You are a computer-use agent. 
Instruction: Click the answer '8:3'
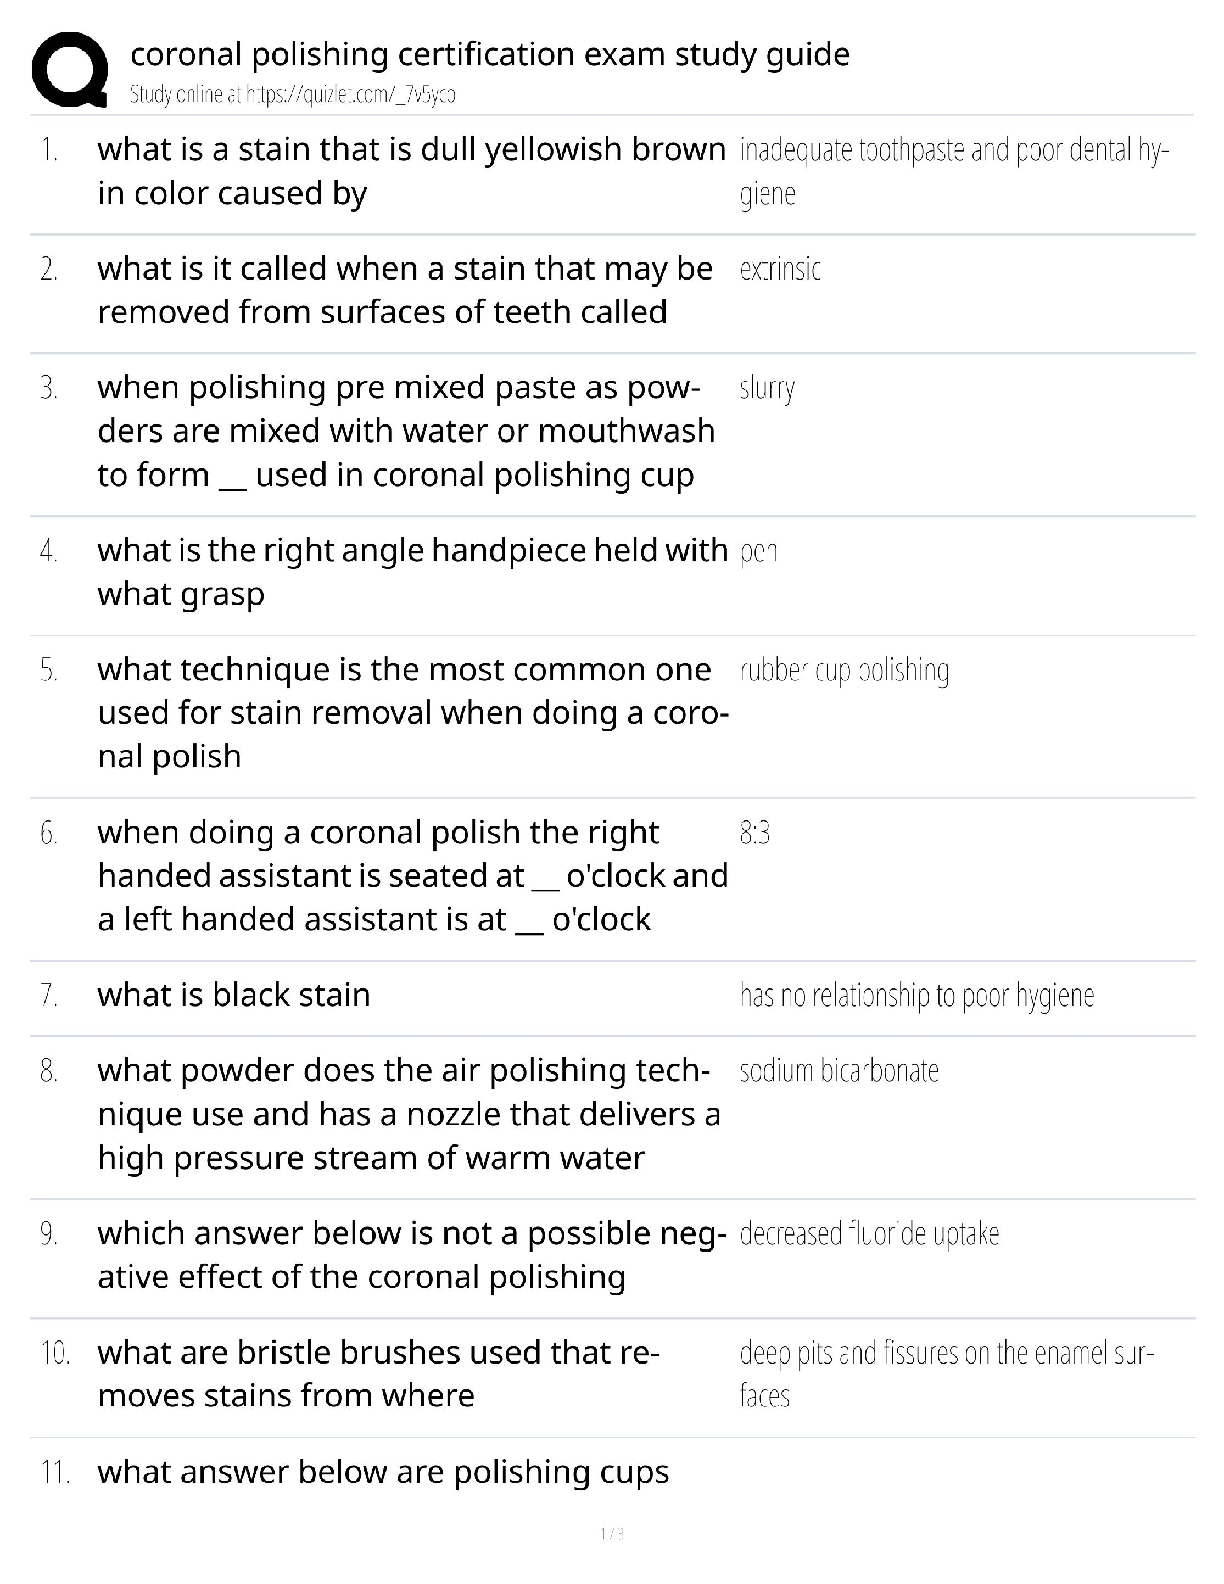click(x=755, y=832)
